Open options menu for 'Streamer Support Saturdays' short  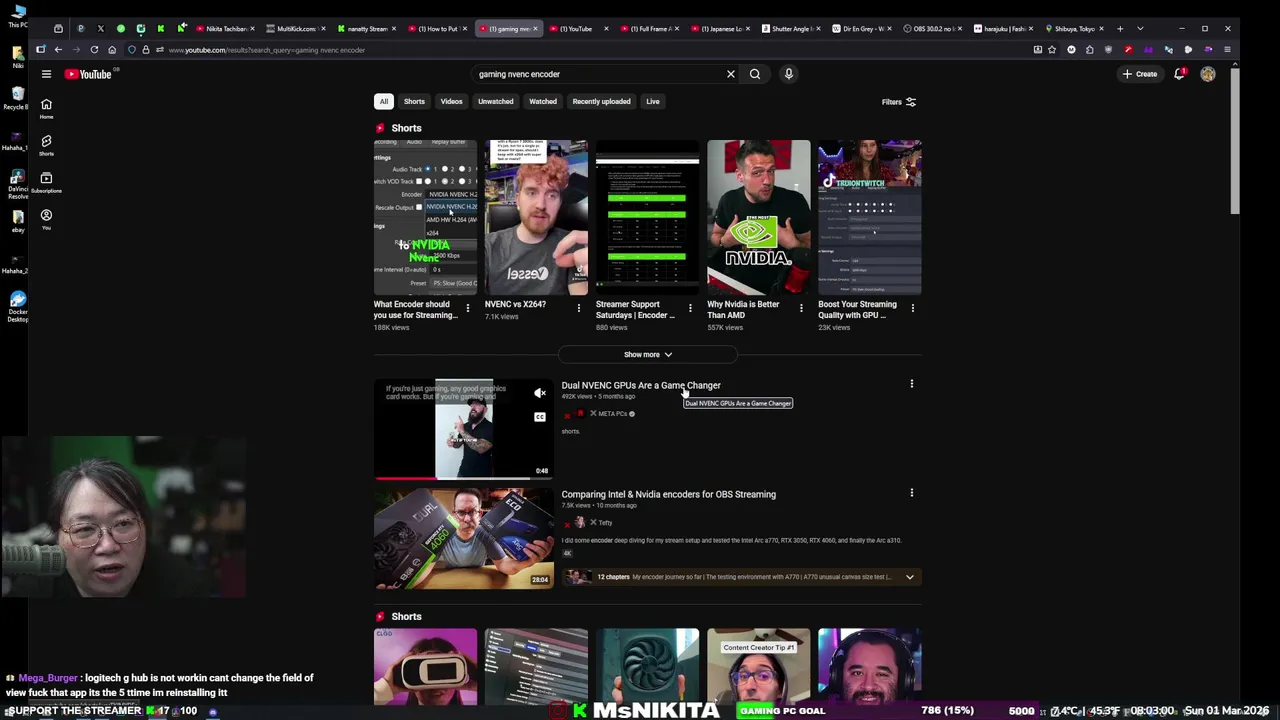690,308
